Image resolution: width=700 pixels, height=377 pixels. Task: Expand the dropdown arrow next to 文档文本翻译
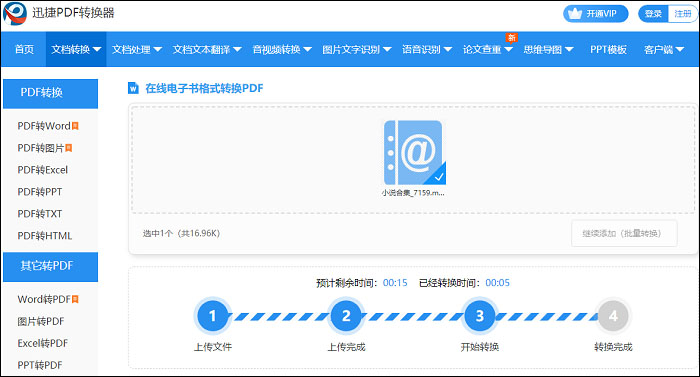point(237,50)
